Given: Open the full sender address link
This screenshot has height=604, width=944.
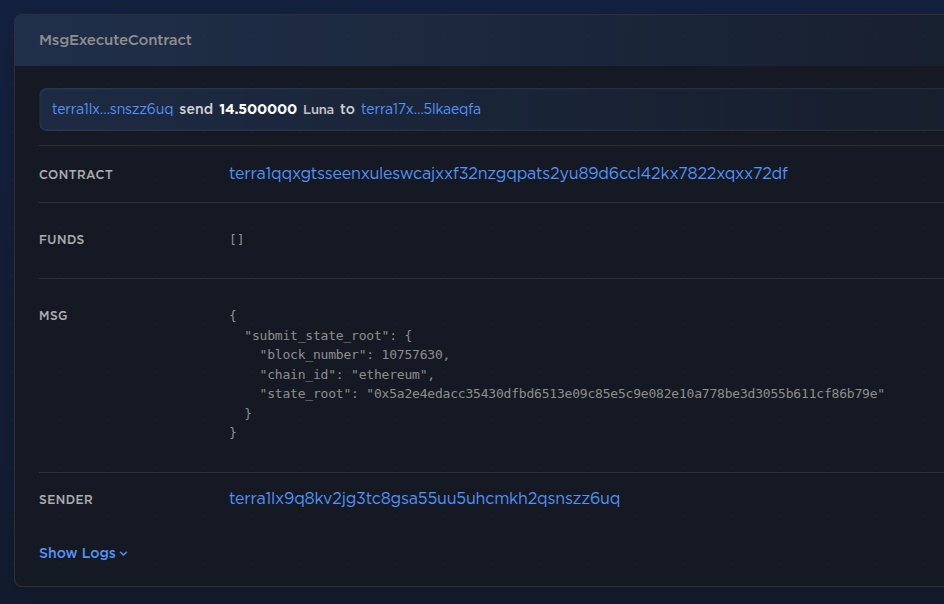Looking at the screenshot, I should click(424, 499).
